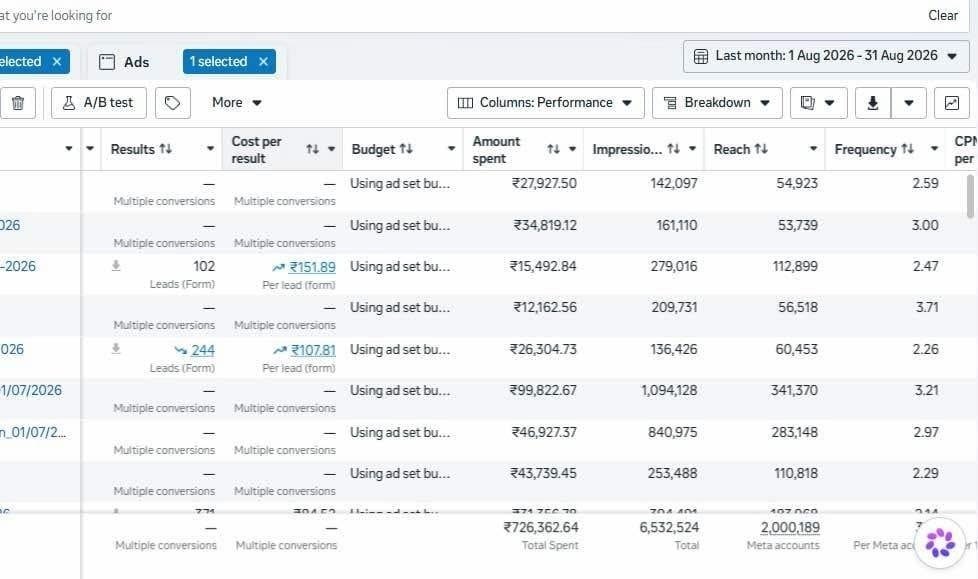Open the export options dropdown arrow
This screenshot has width=978, height=579.
point(909,102)
